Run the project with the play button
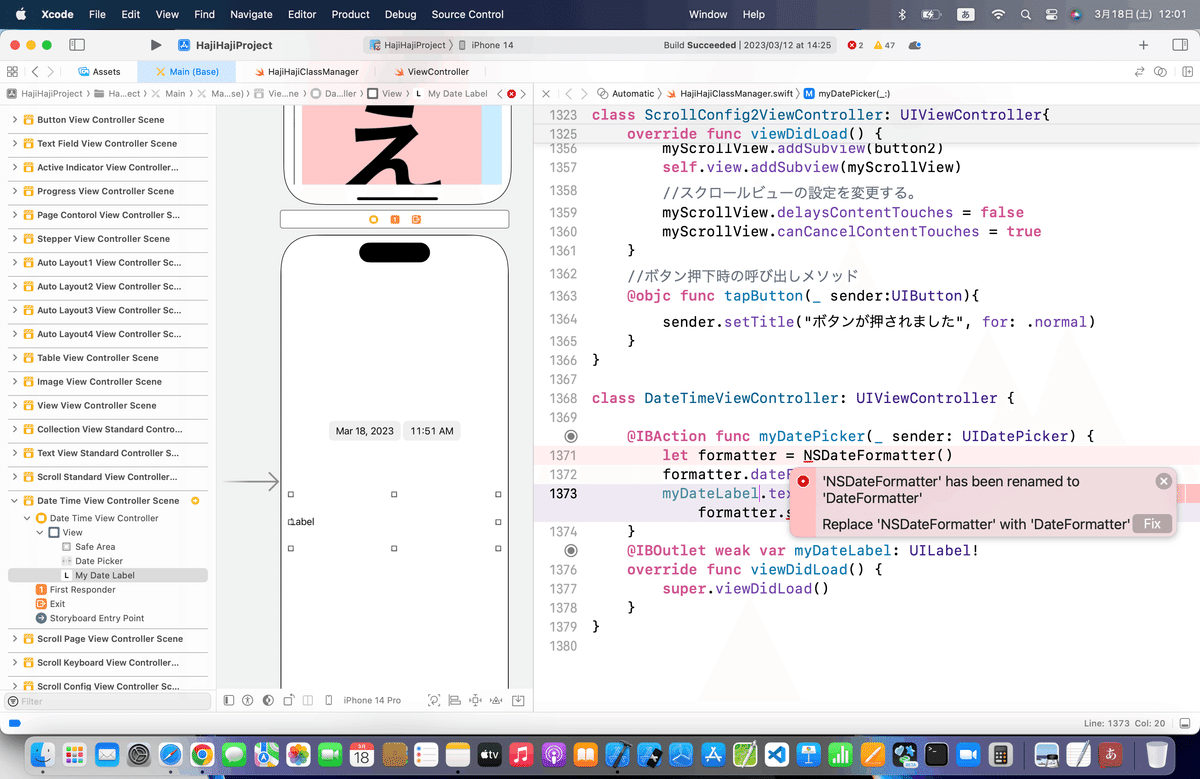 tap(155, 45)
